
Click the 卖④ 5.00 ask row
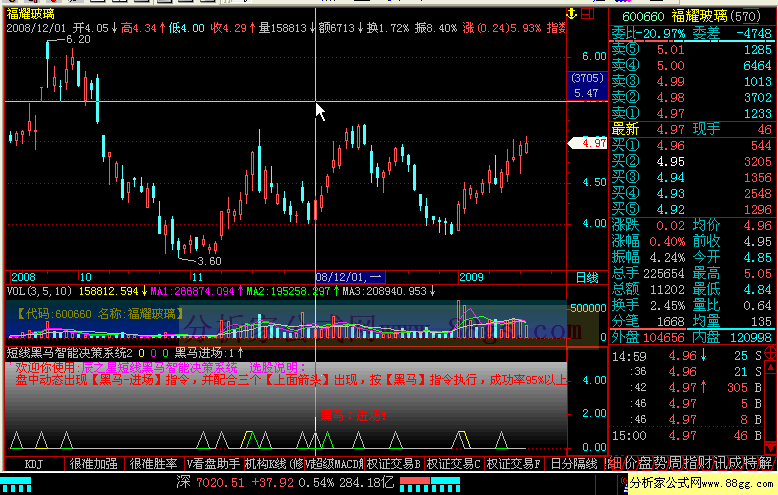tap(692, 65)
